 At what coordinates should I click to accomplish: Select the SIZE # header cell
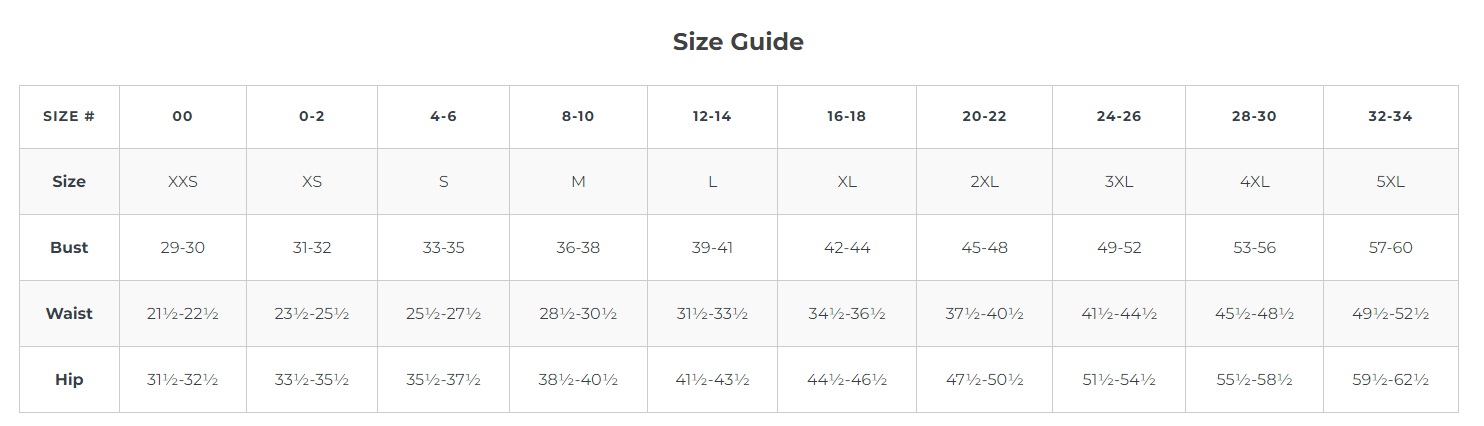[69, 116]
